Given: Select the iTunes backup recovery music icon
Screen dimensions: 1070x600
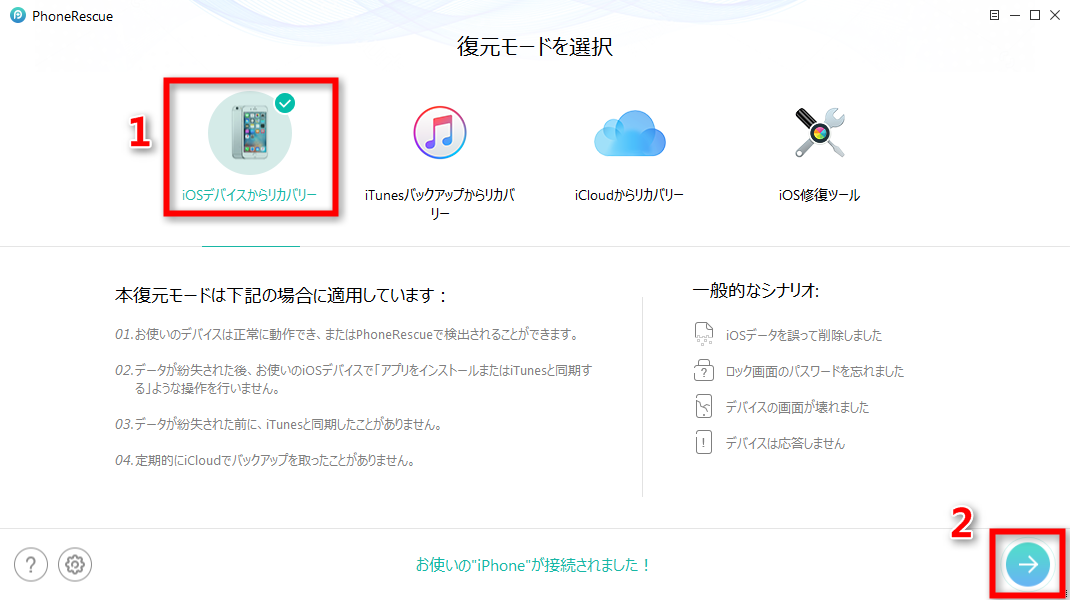Looking at the screenshot, I should (x=439, y=132).
